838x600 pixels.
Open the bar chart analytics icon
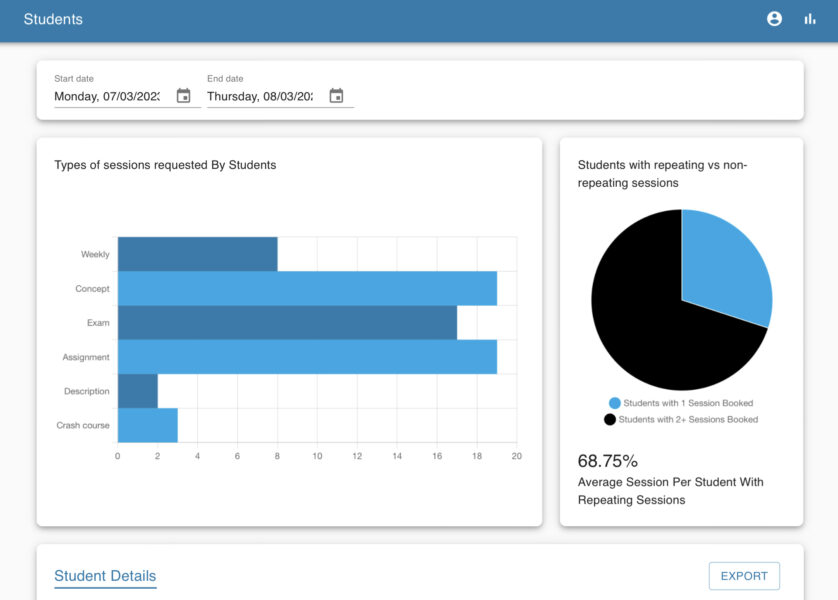[x=810, y=19]
